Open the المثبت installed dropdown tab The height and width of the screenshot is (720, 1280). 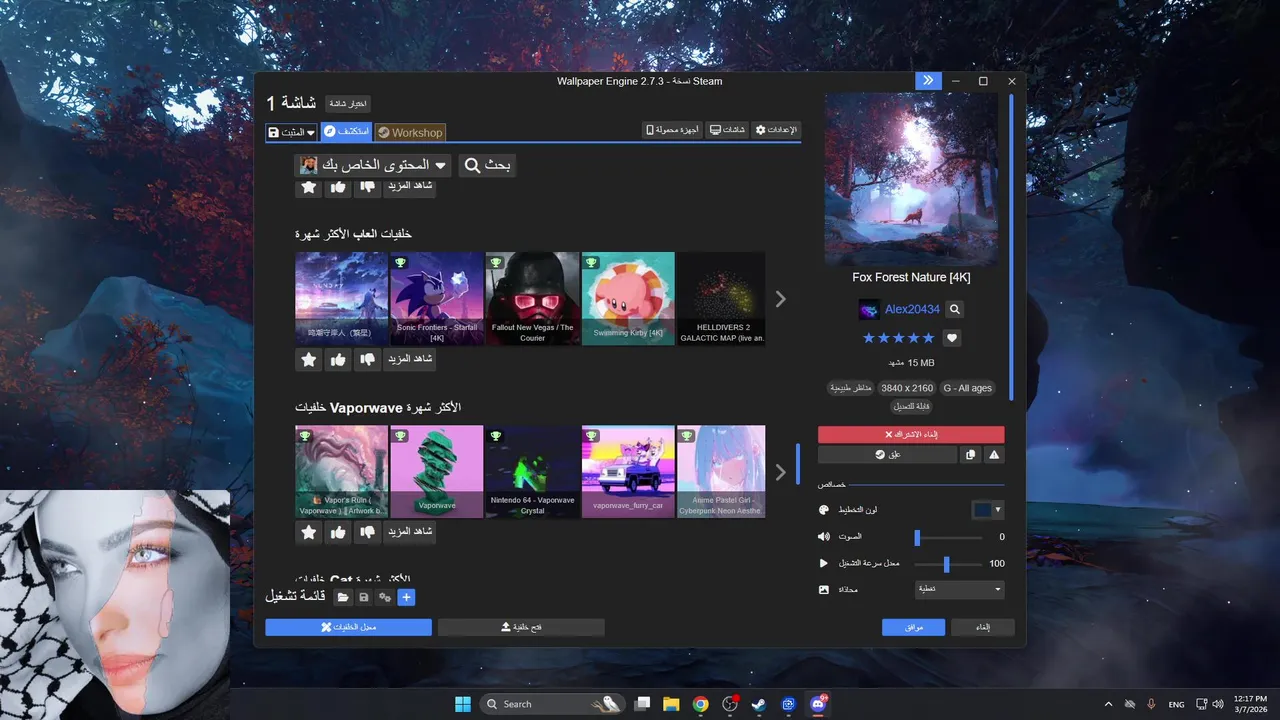(291, 132)
